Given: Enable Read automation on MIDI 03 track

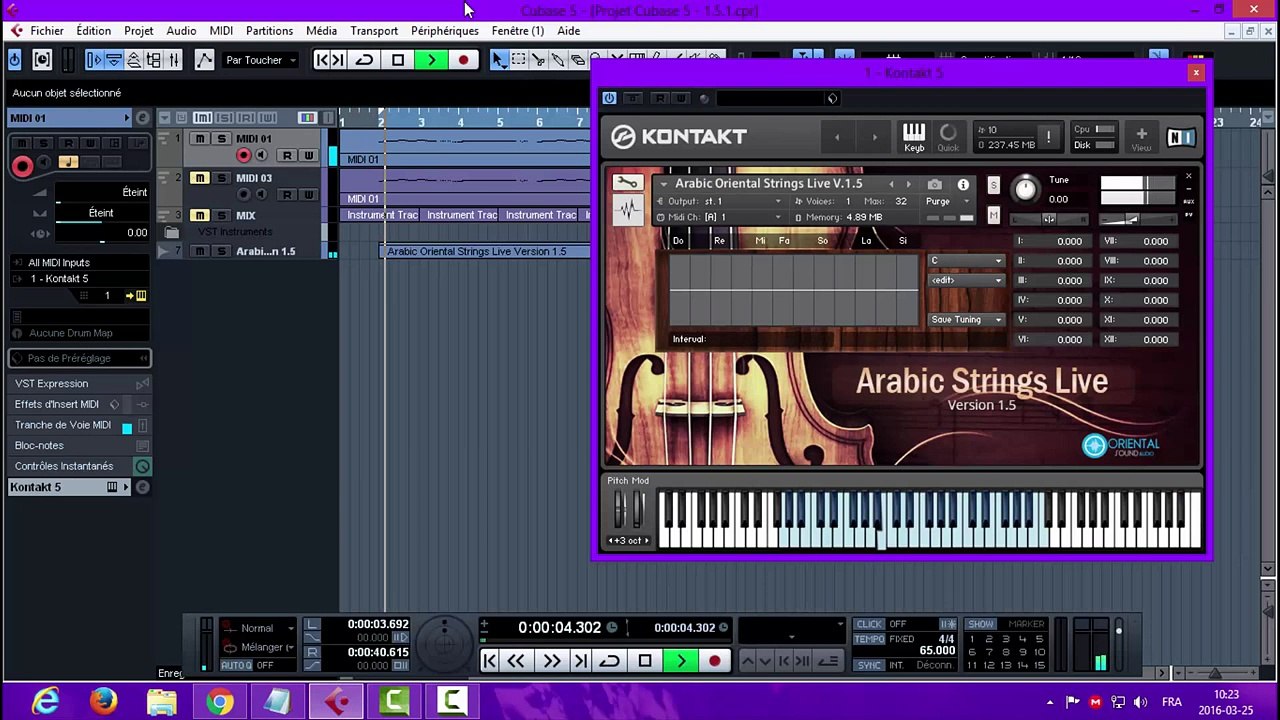Looking at the screenshot, I should (287, 194).
